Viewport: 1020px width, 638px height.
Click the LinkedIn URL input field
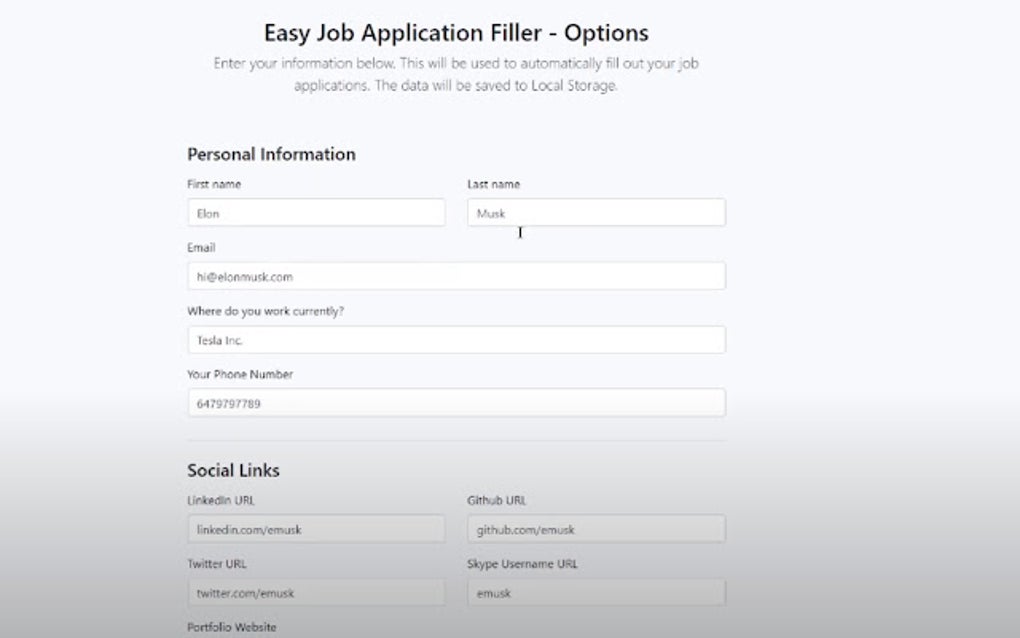[x=315, y=529]
